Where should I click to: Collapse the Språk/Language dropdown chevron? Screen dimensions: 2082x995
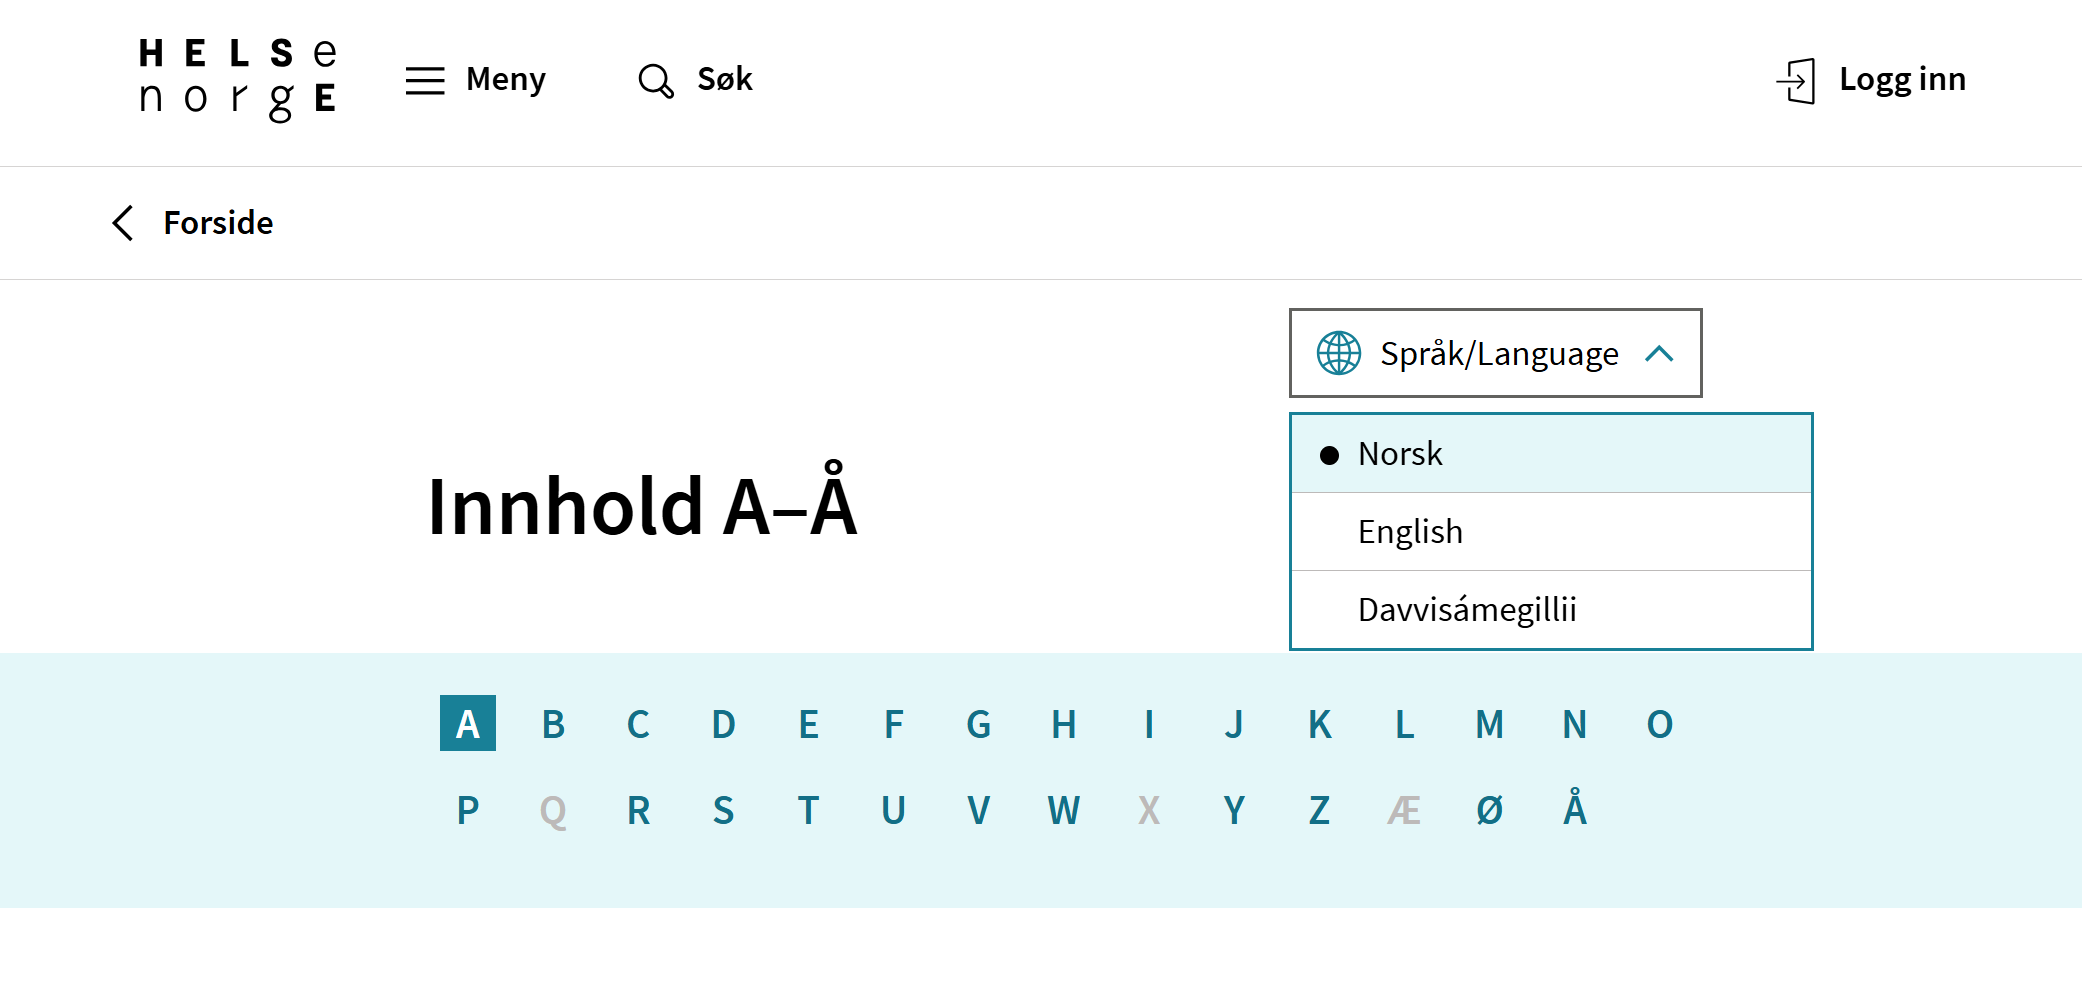[x=1659, y=354]
